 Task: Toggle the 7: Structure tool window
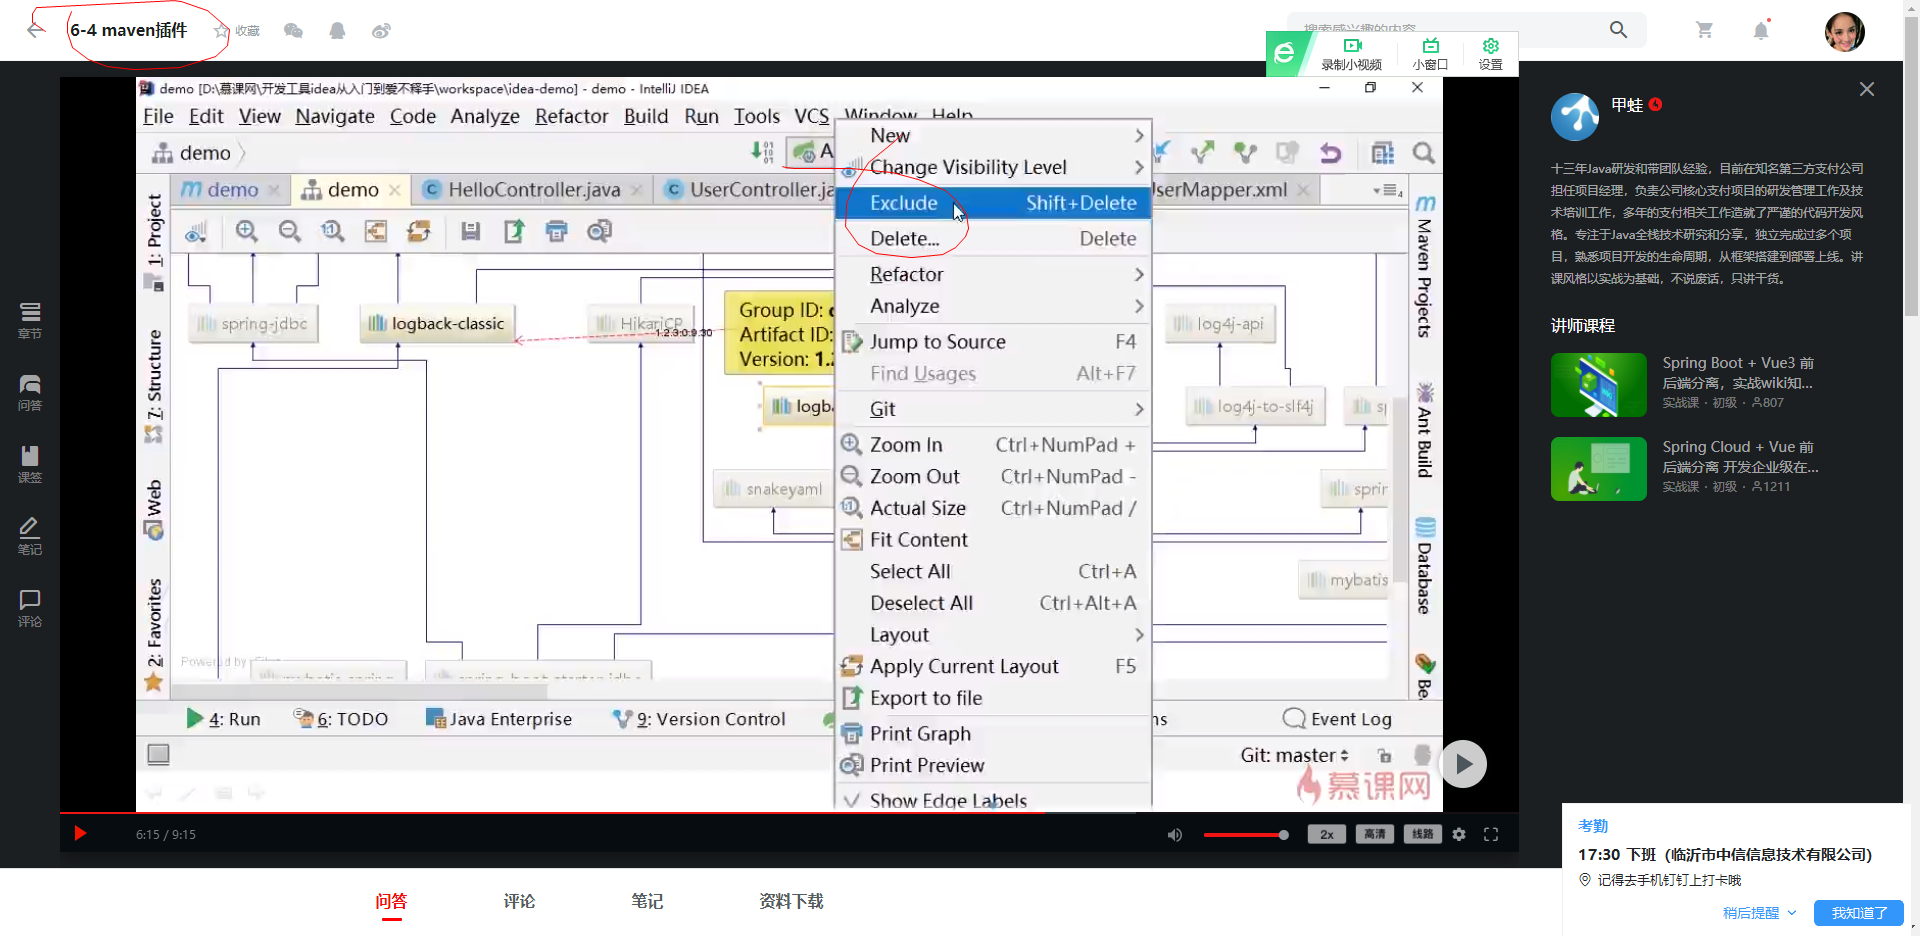click(x=154, y=386)
